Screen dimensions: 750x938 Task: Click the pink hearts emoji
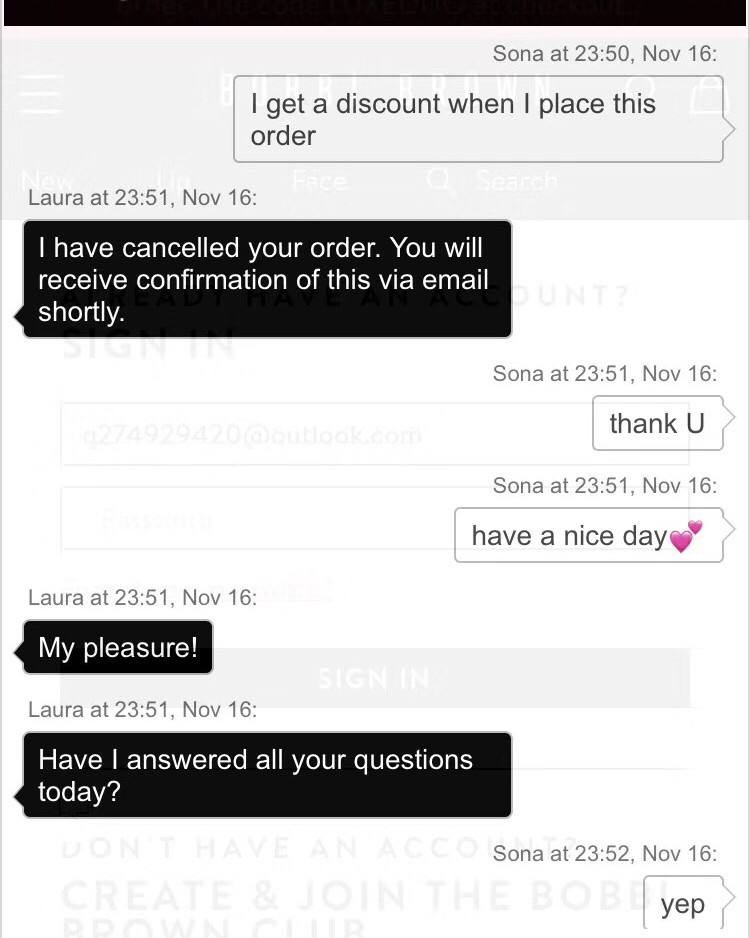686,537
